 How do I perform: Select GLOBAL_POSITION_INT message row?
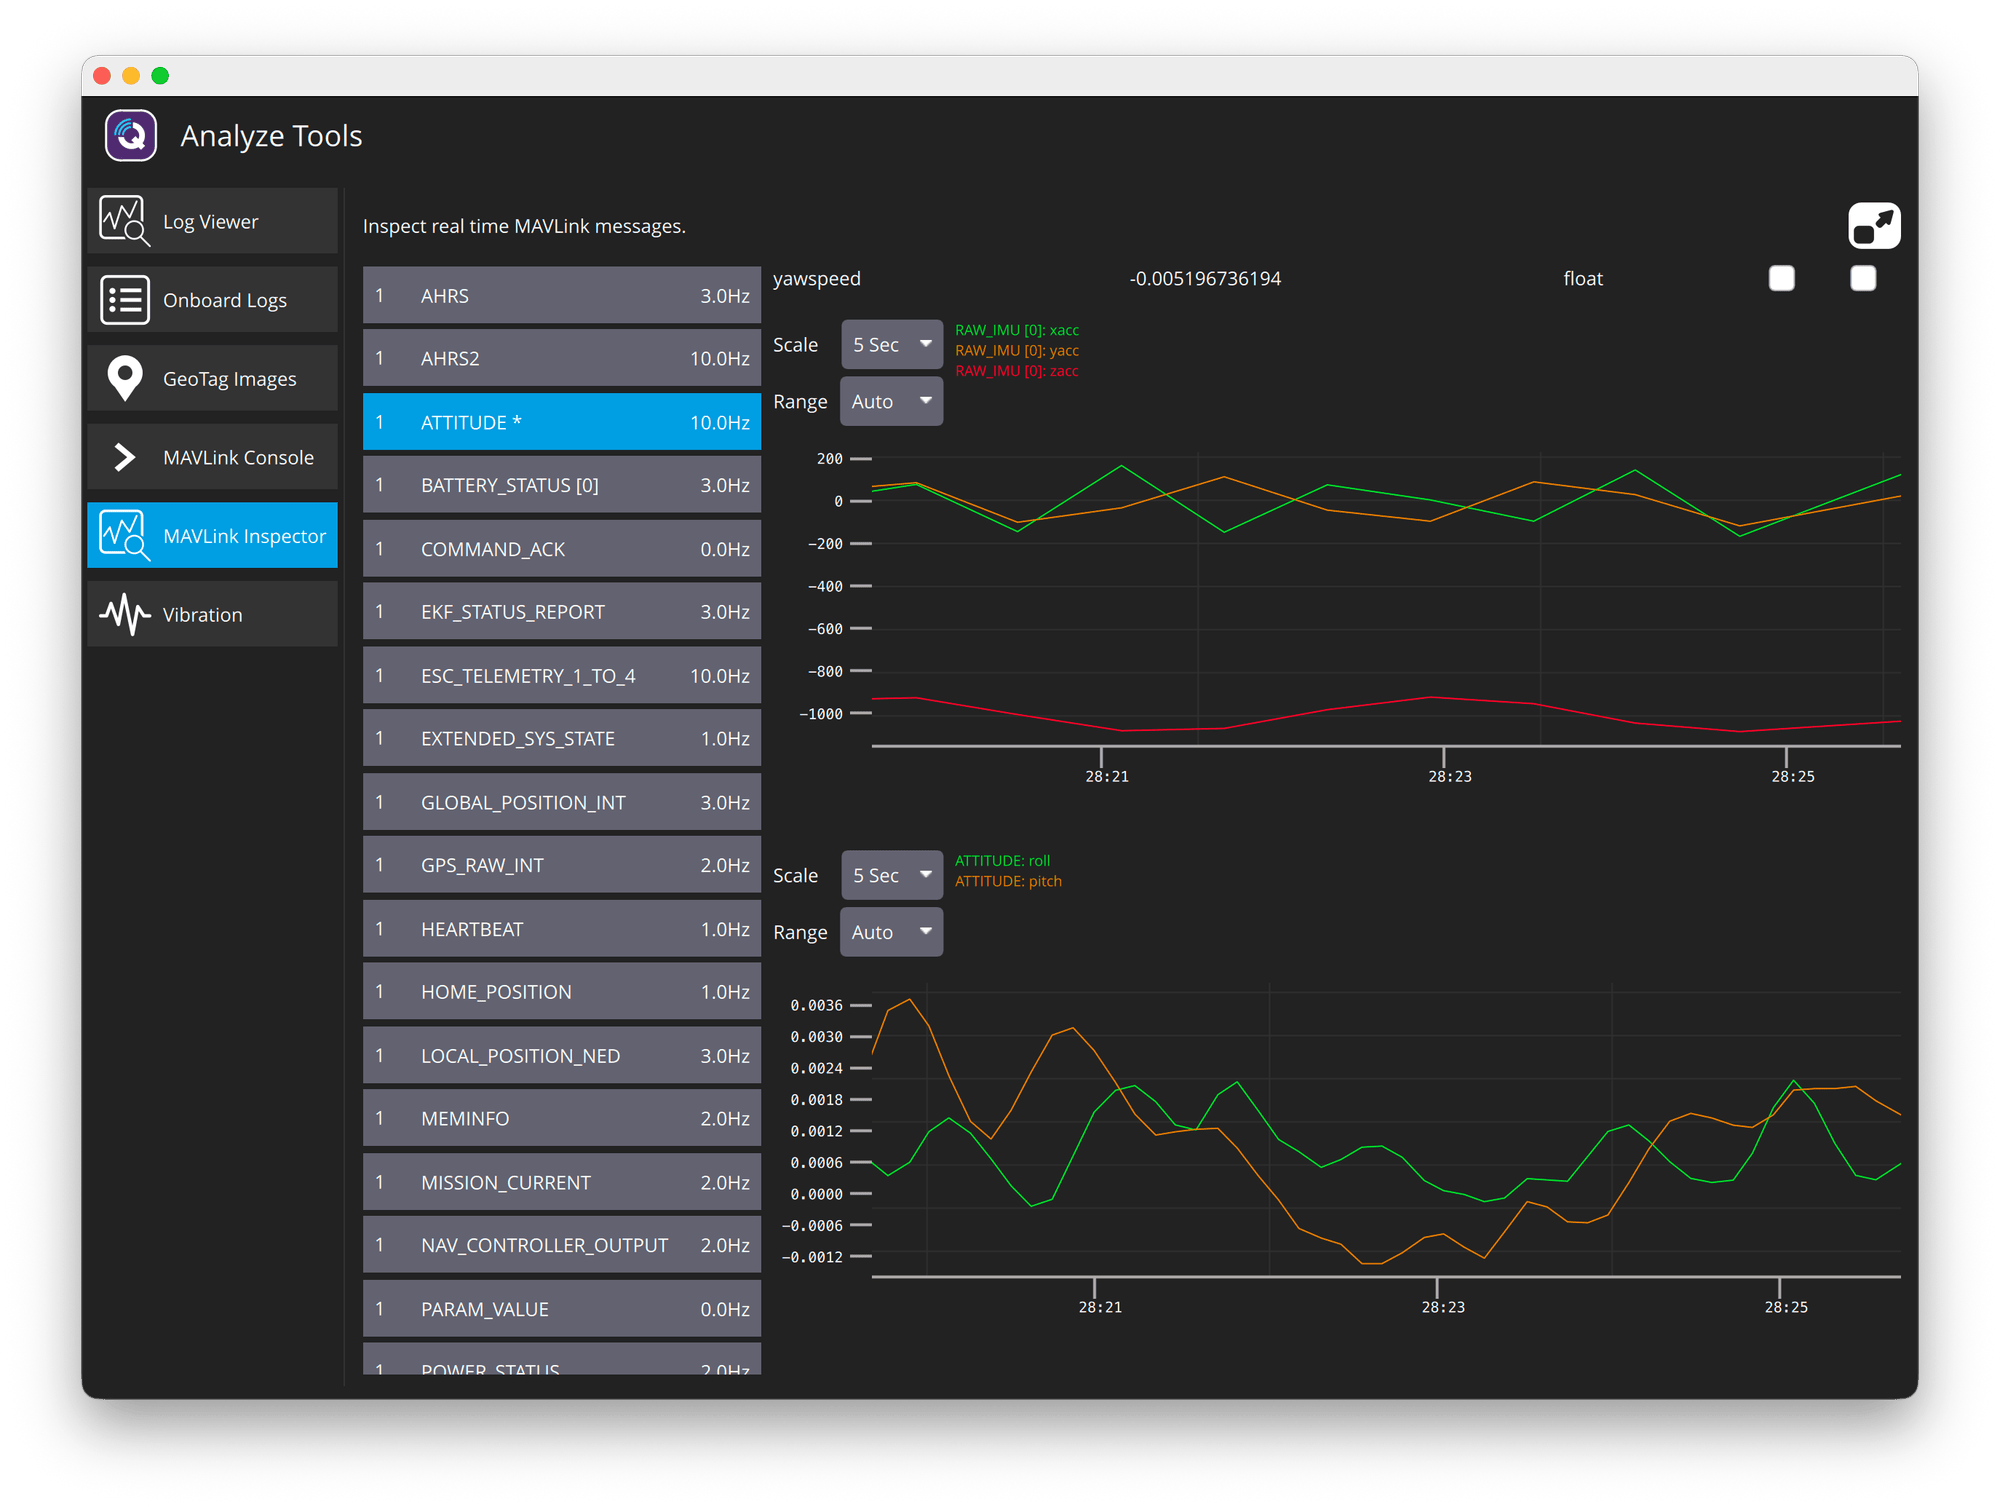[561, 802]
